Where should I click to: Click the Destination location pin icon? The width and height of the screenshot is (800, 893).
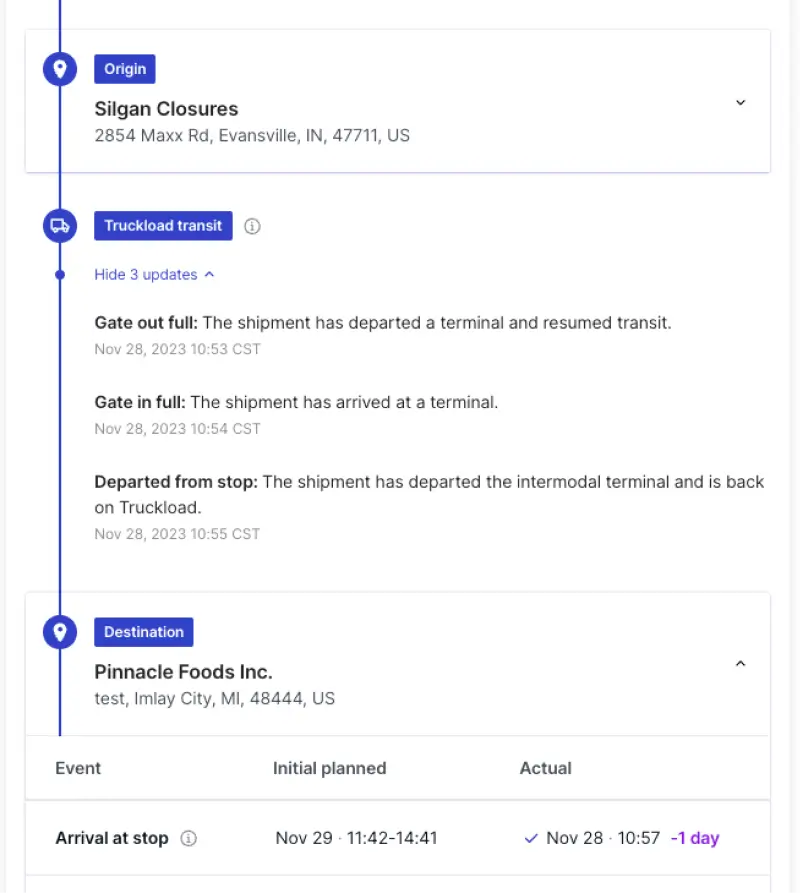tap(60, 632)
